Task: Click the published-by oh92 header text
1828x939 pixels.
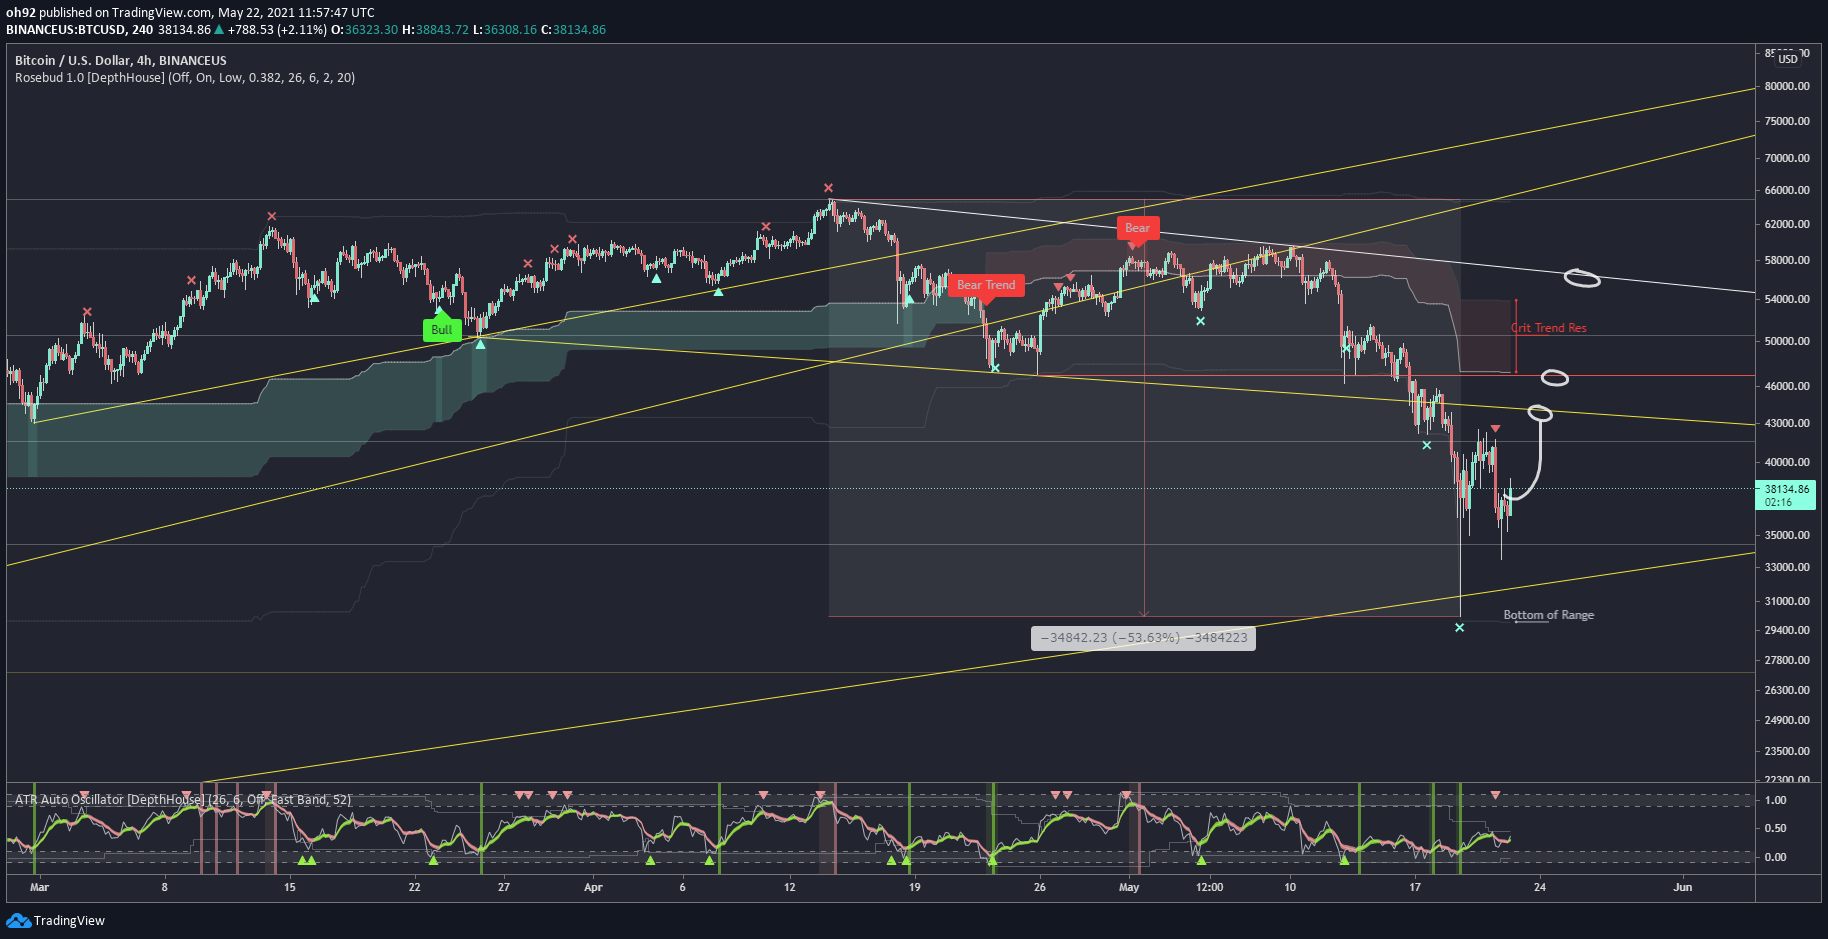Action: (x=190, y=13)
